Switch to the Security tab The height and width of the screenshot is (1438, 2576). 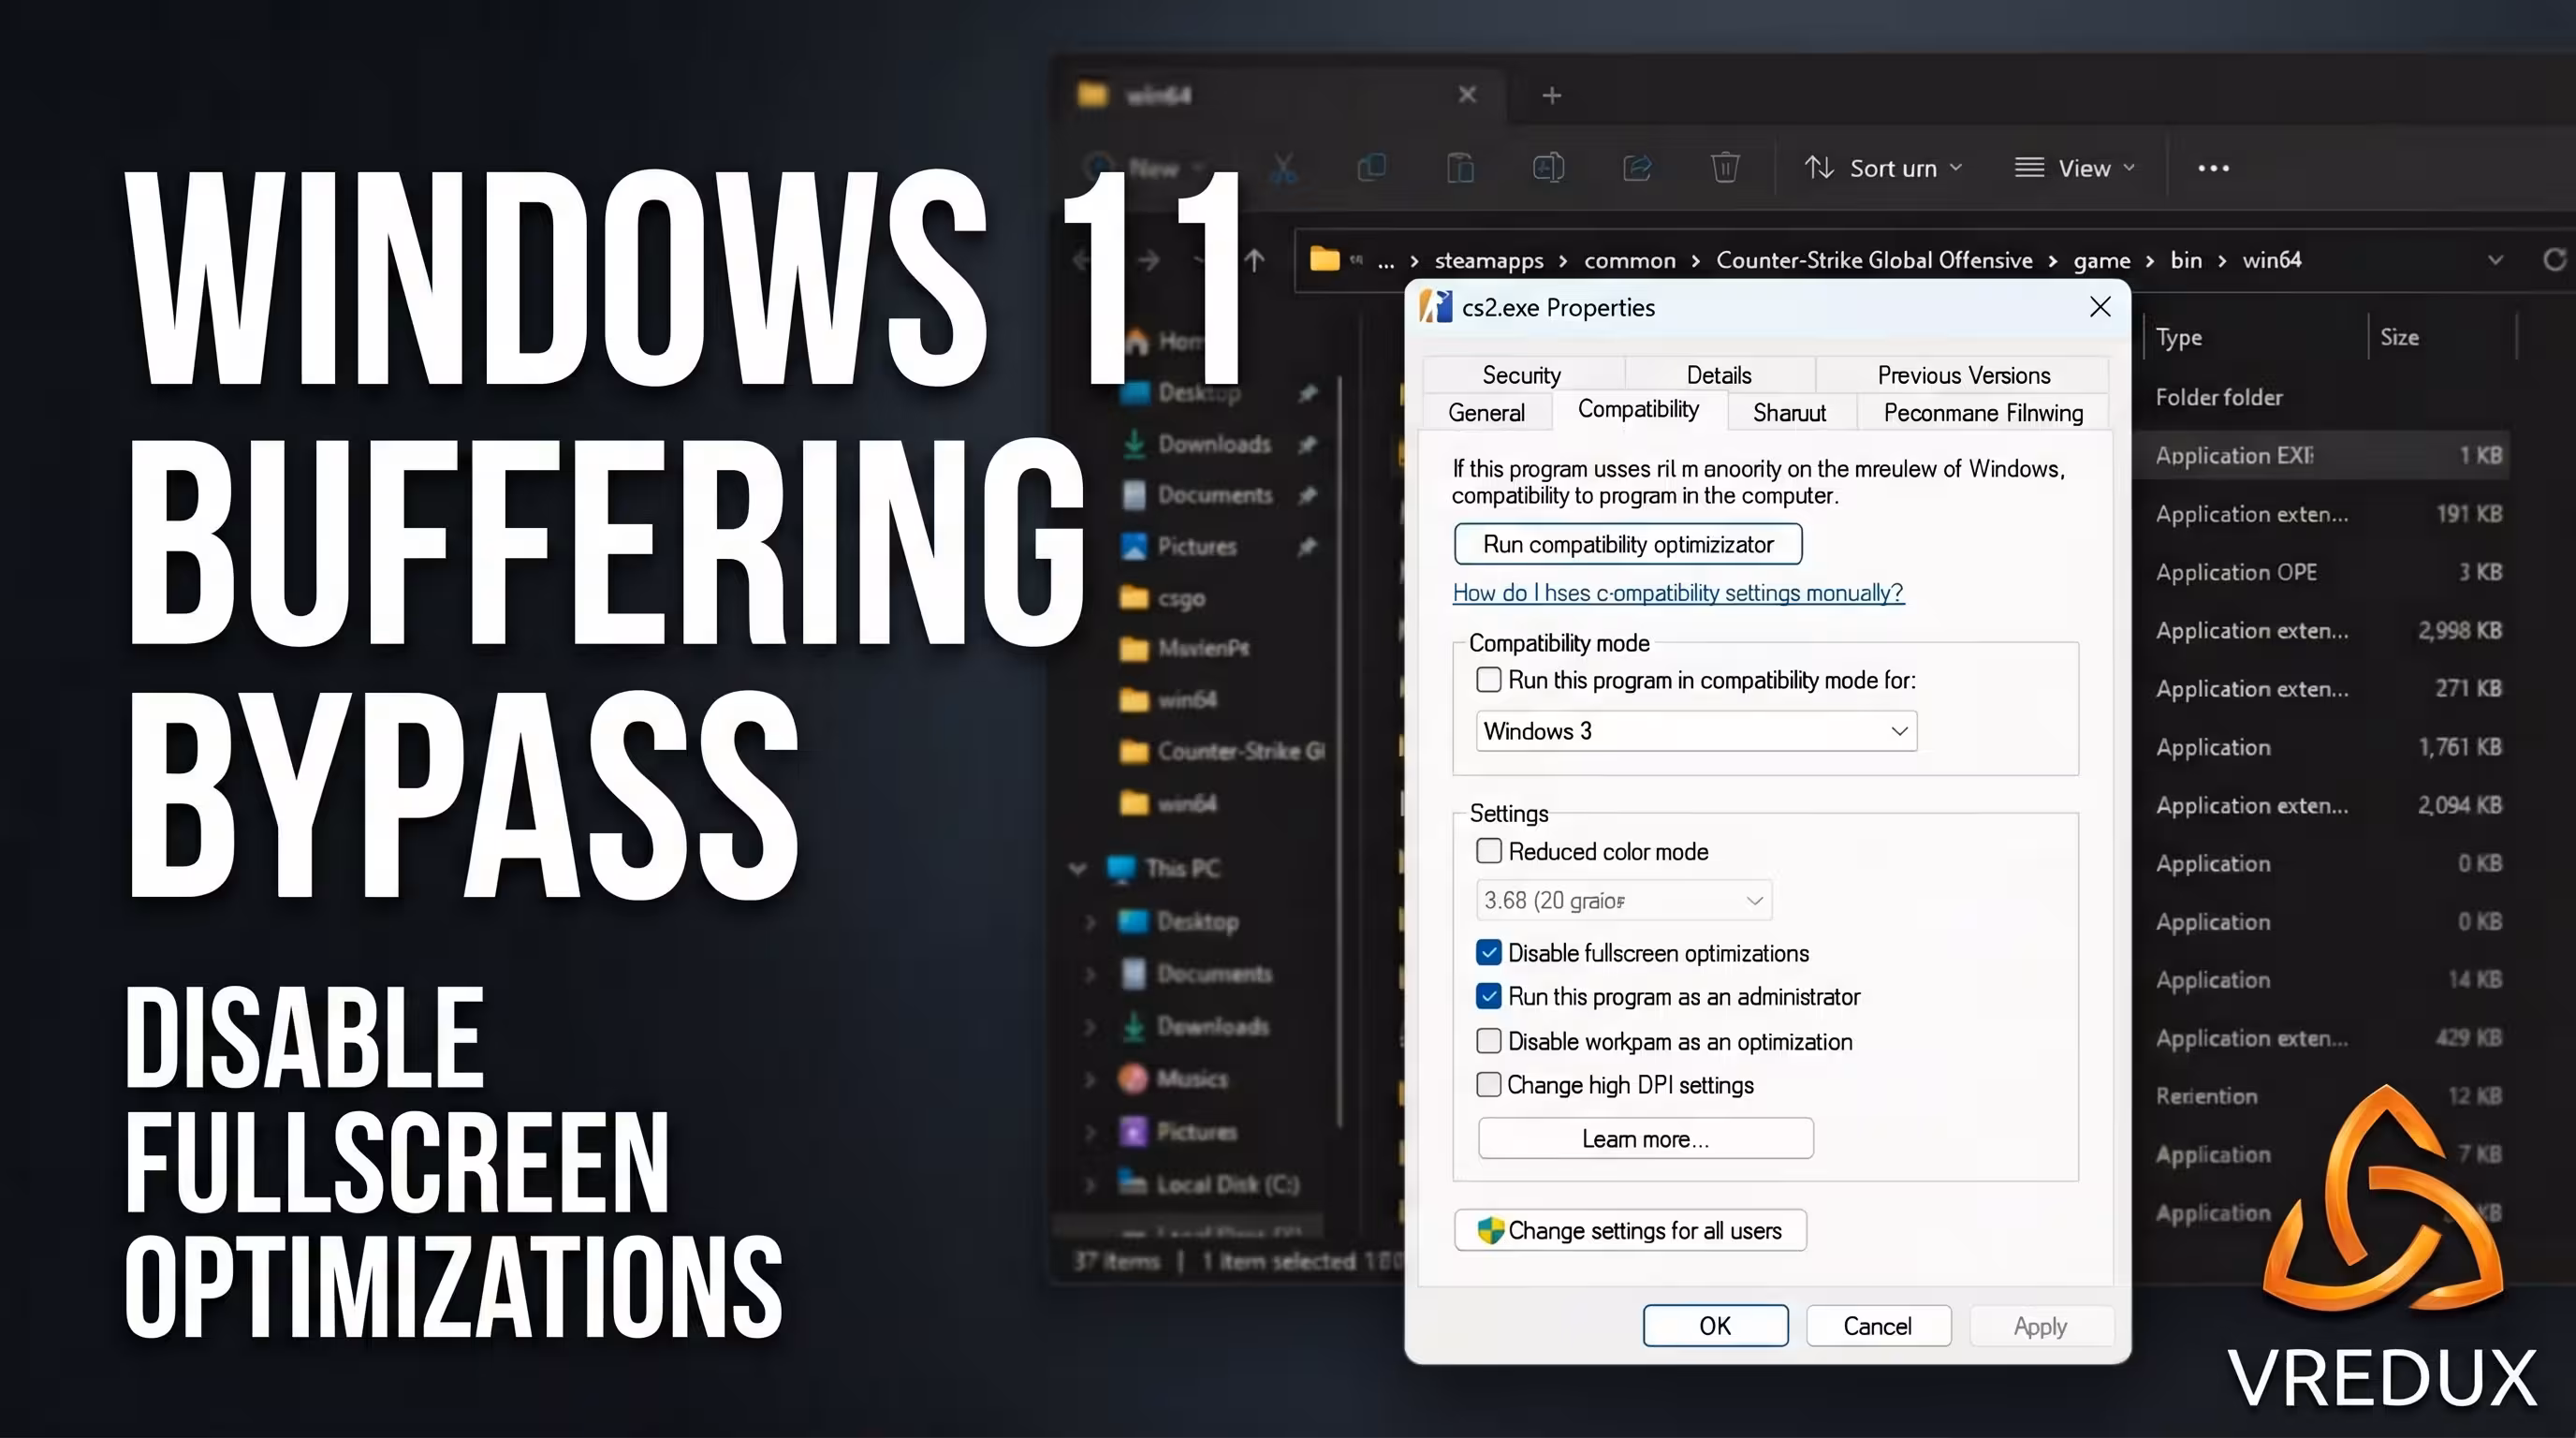tap(1522, 375)
